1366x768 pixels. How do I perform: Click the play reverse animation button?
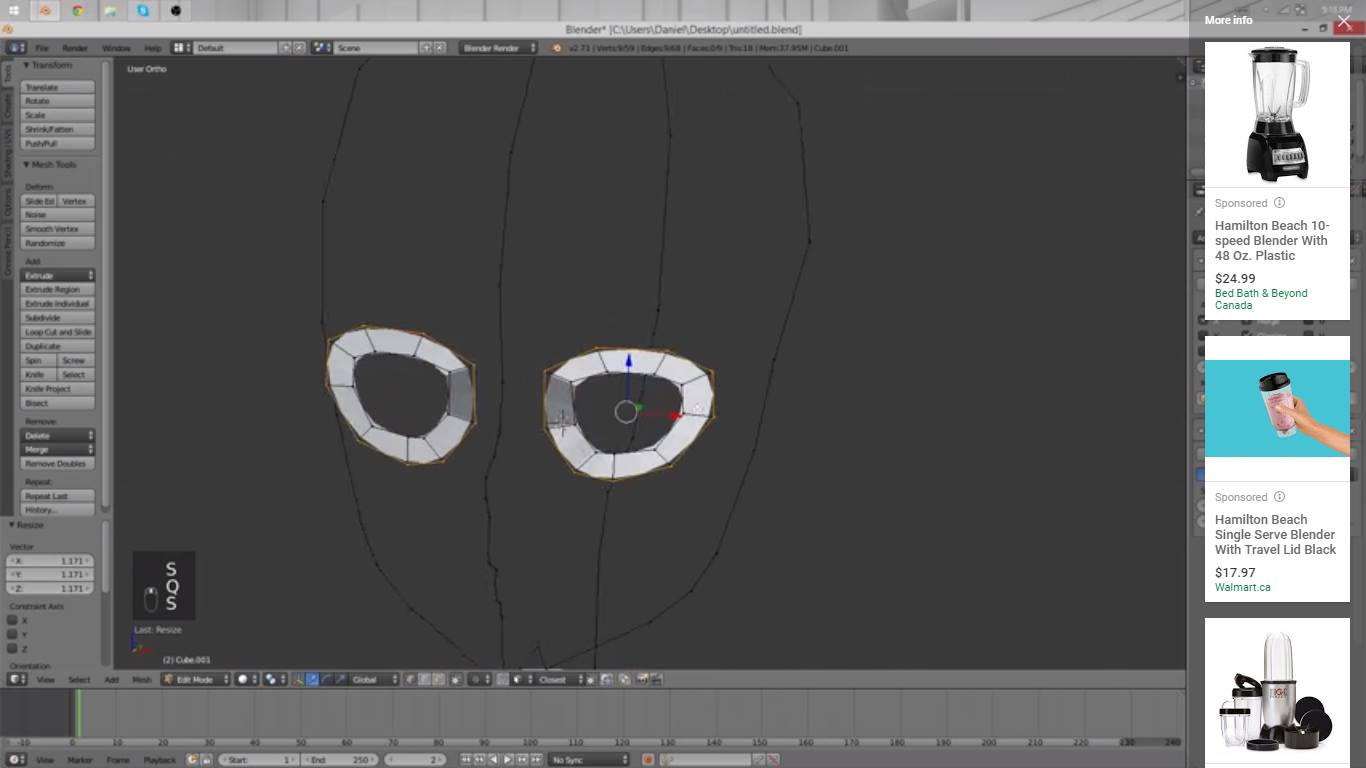pos(493,760)
